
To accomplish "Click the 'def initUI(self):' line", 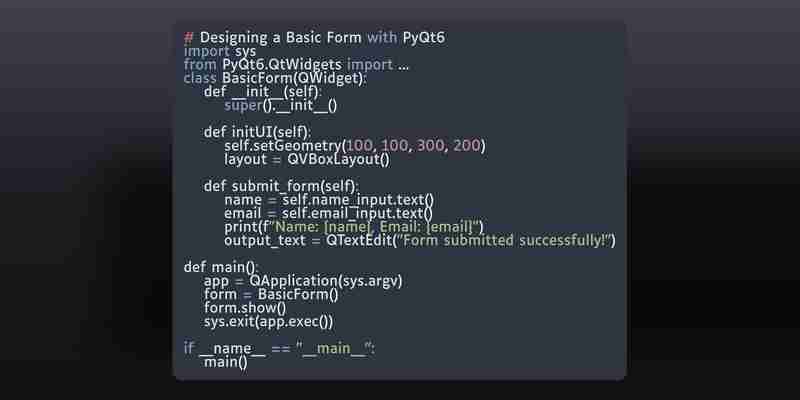I will pos(257,132).
